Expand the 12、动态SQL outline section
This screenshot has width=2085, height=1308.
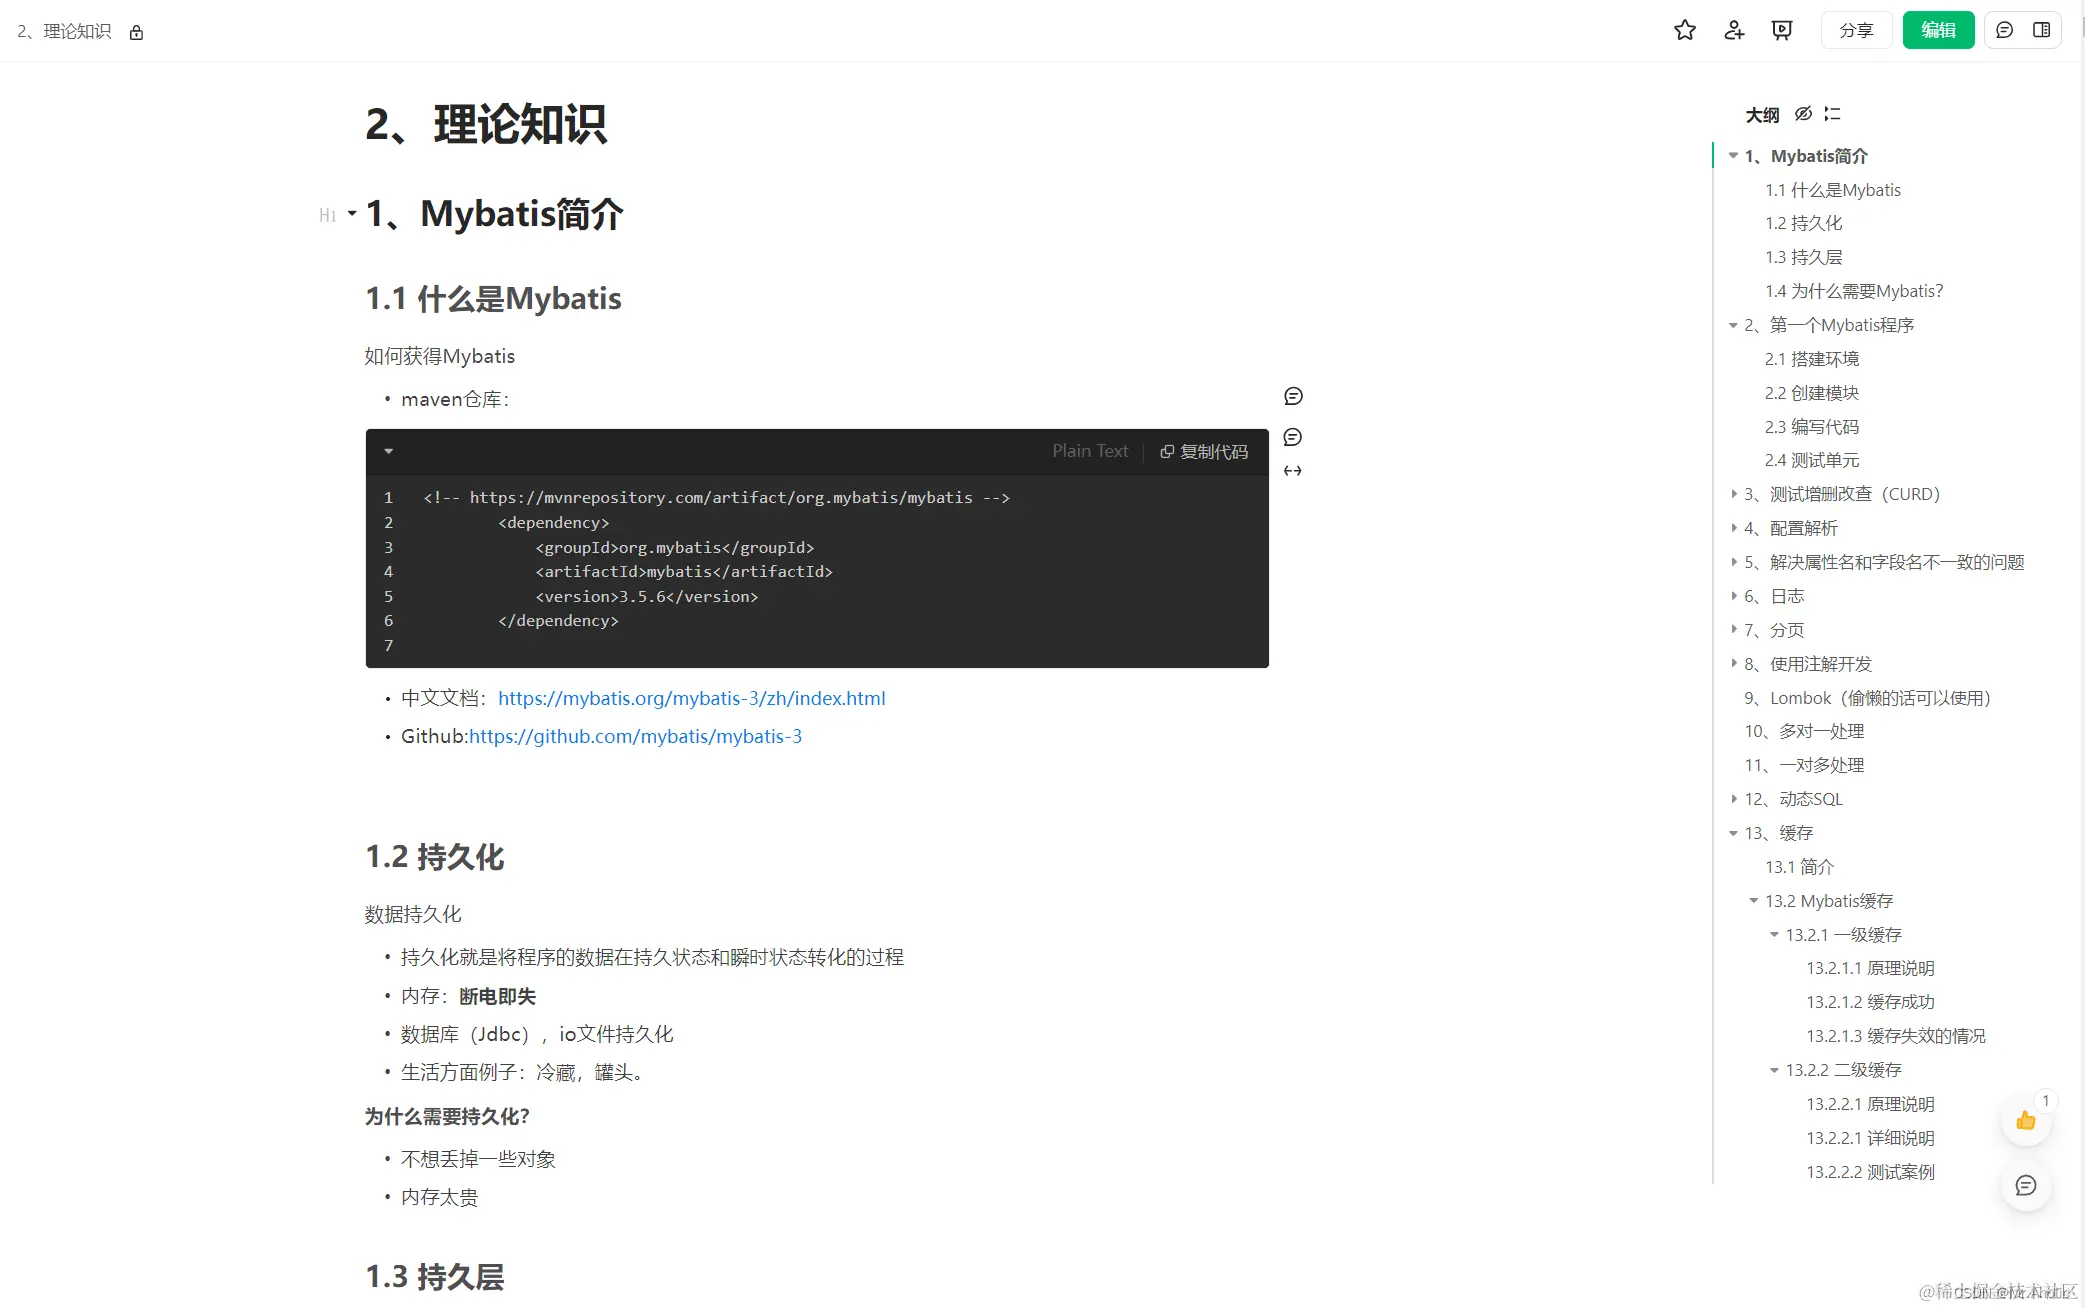point(1733,799)
